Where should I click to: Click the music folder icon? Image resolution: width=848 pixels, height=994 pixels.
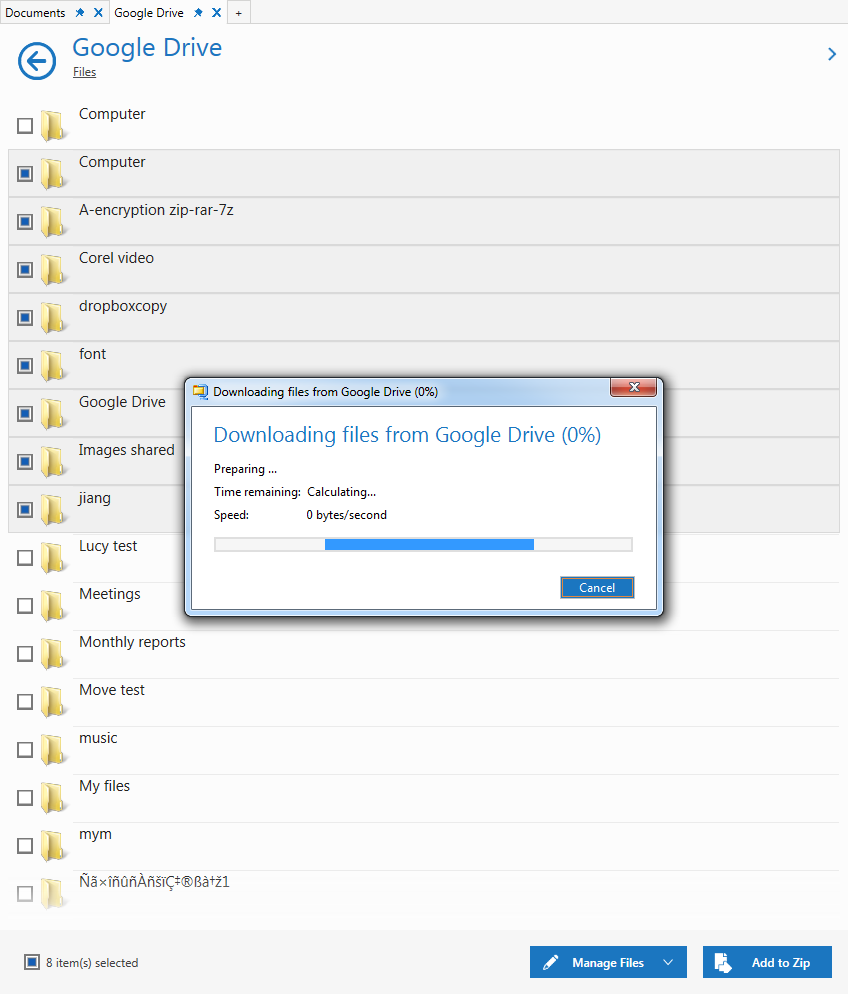pos(54,749)
